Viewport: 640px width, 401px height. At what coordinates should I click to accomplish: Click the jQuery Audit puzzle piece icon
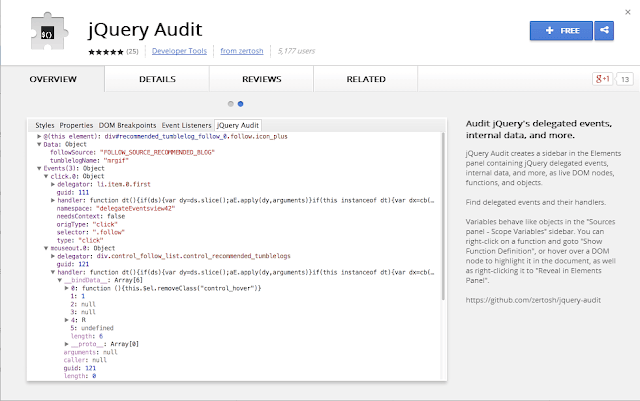(48, 31)
